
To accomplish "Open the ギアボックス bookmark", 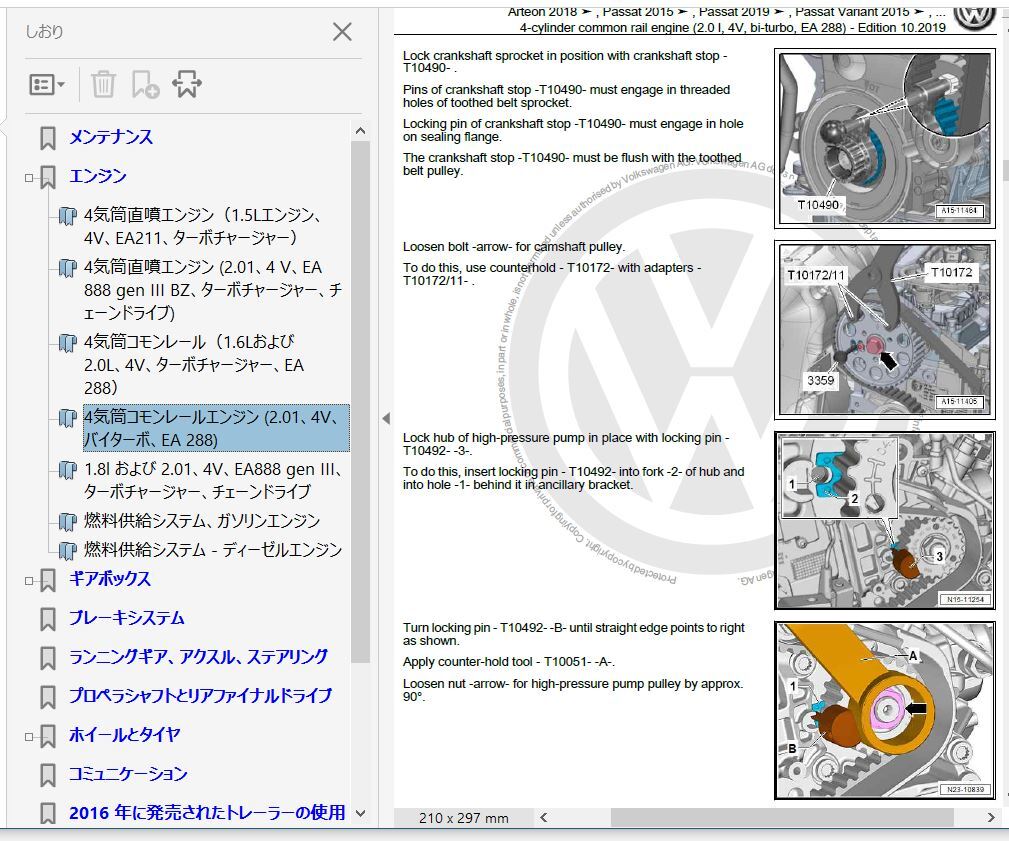I will (110, 578).
